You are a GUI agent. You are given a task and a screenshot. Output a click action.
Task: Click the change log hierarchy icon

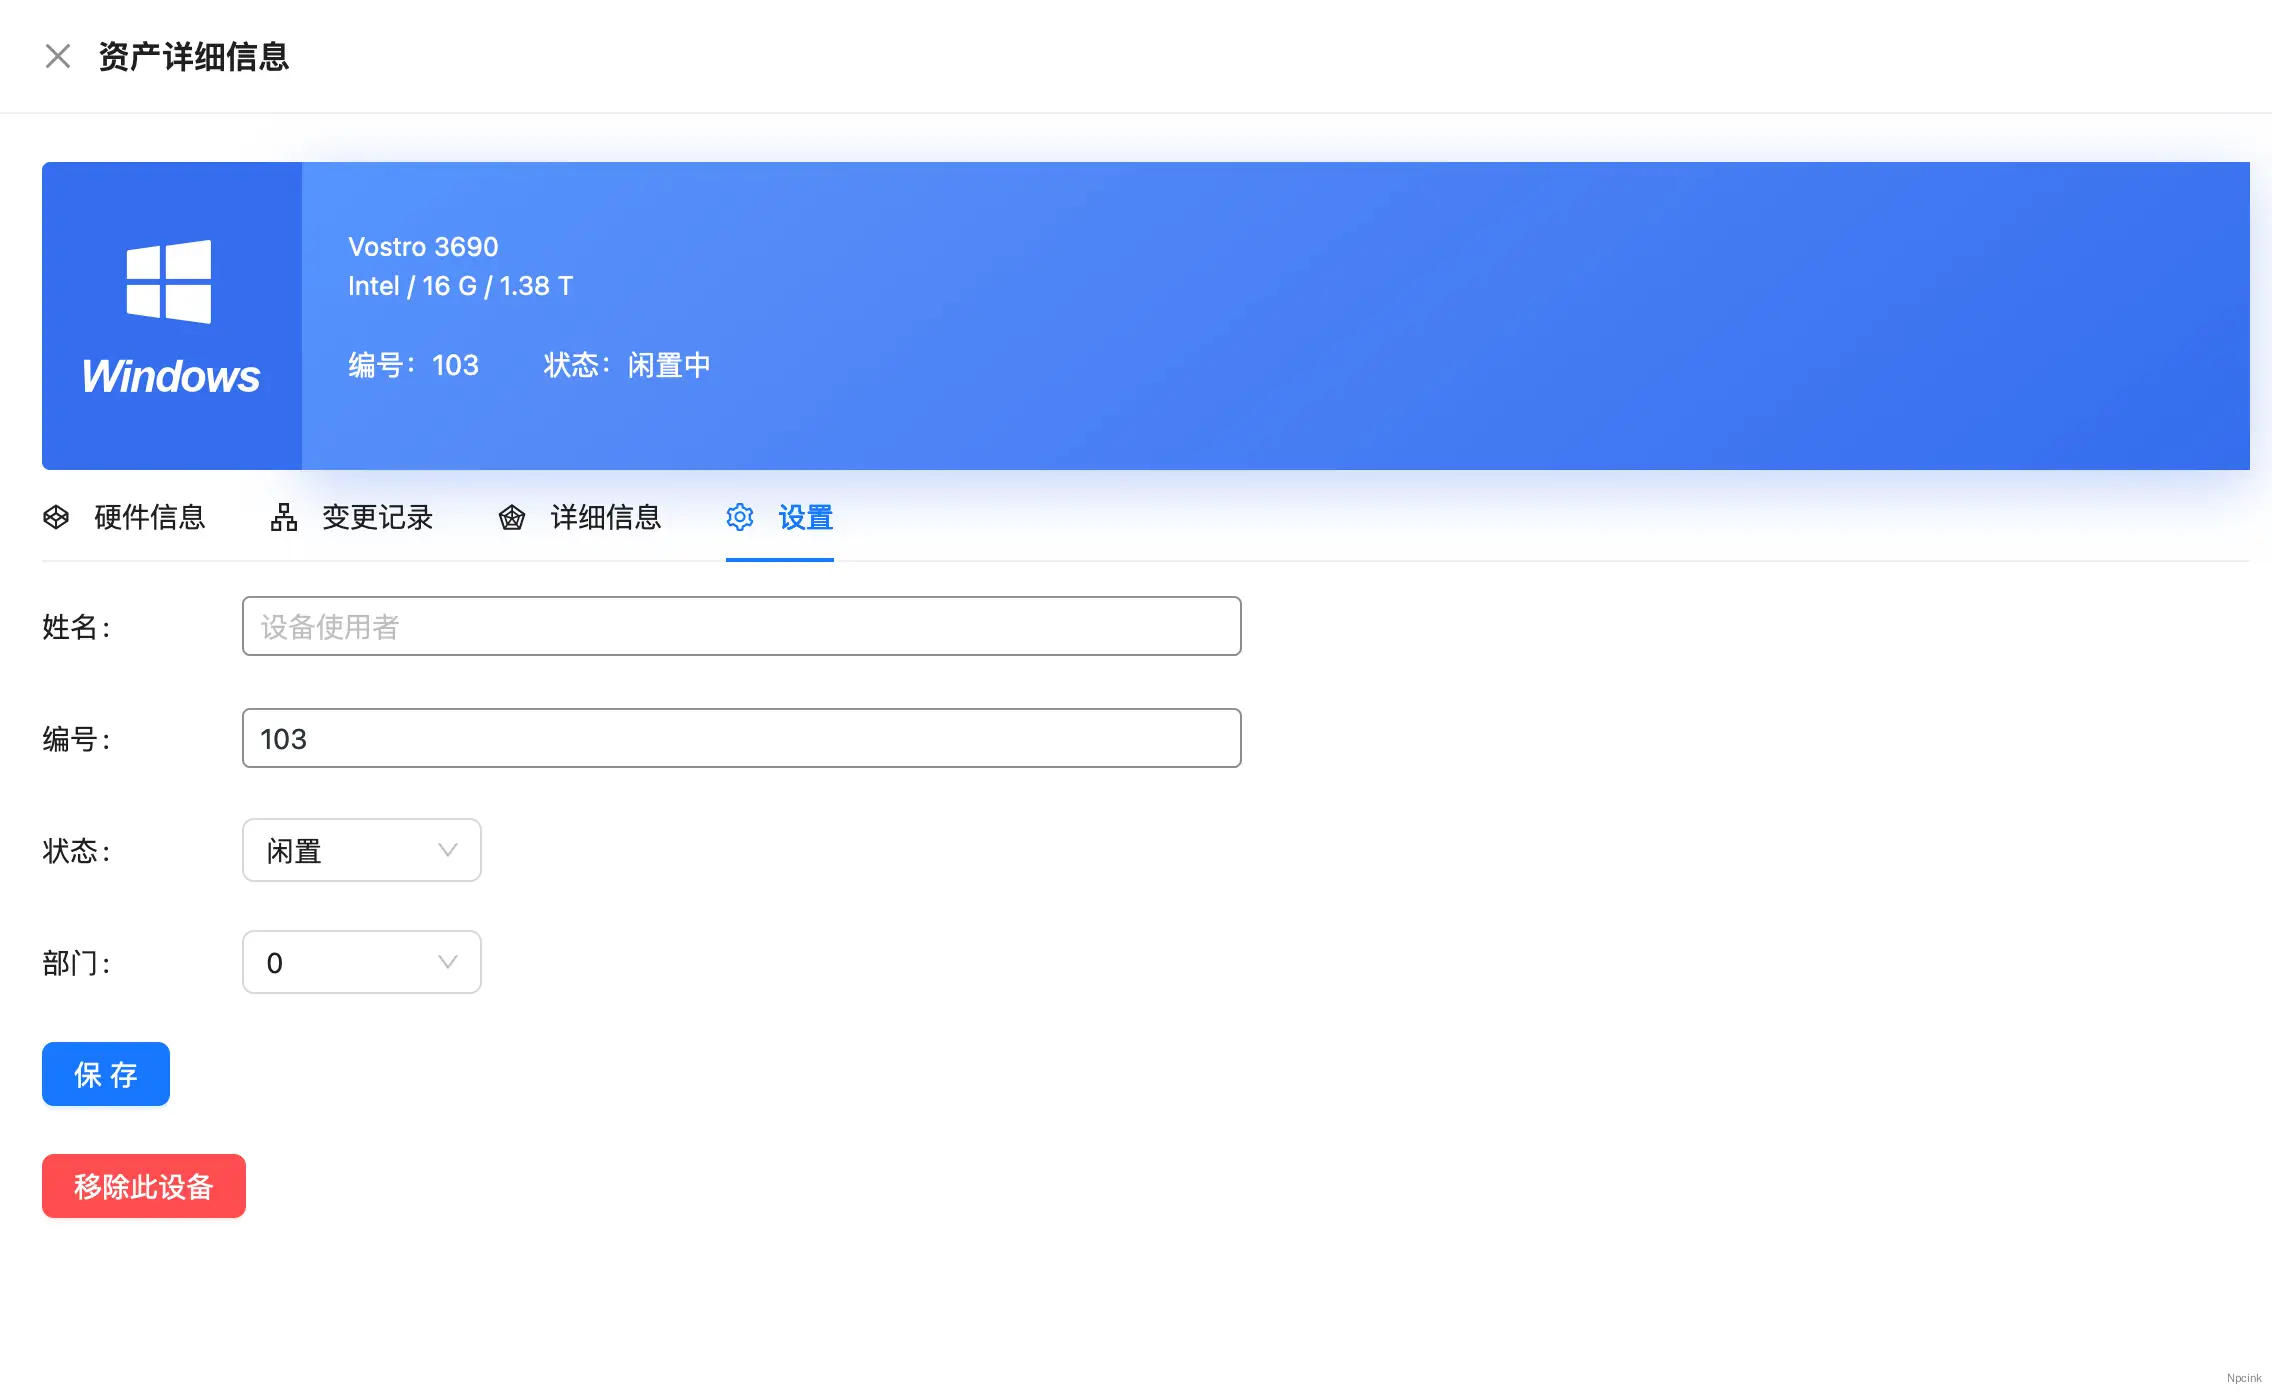284,517
